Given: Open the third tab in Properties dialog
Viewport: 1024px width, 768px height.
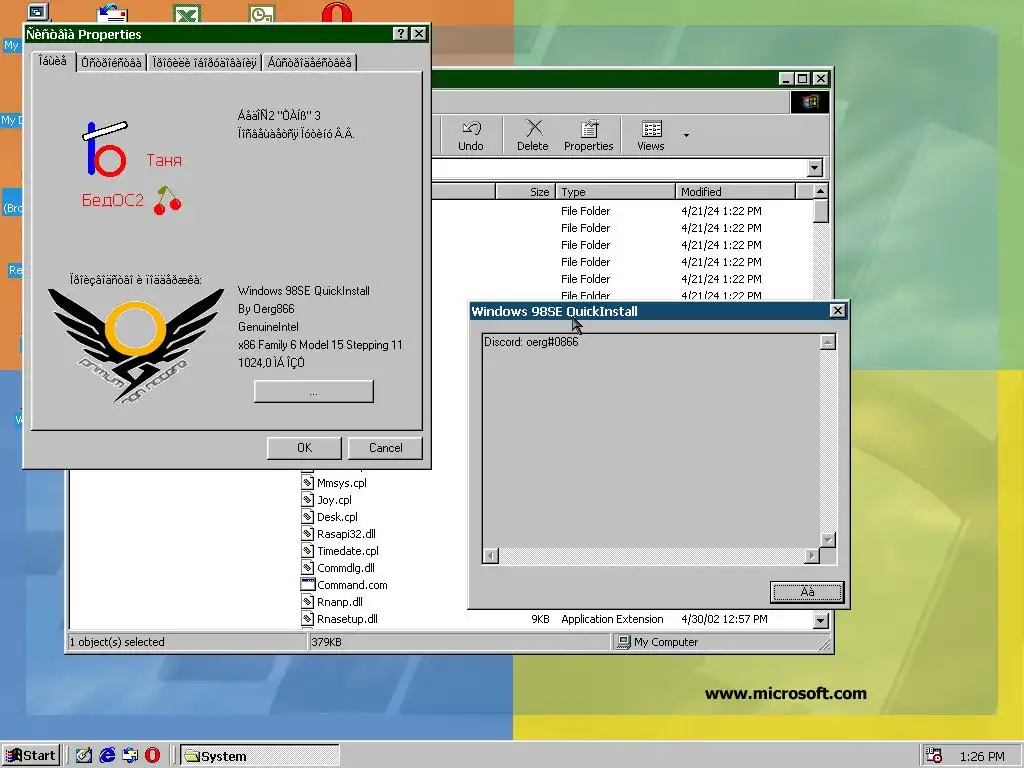Looking at the screenshot, I should (204, 63).
